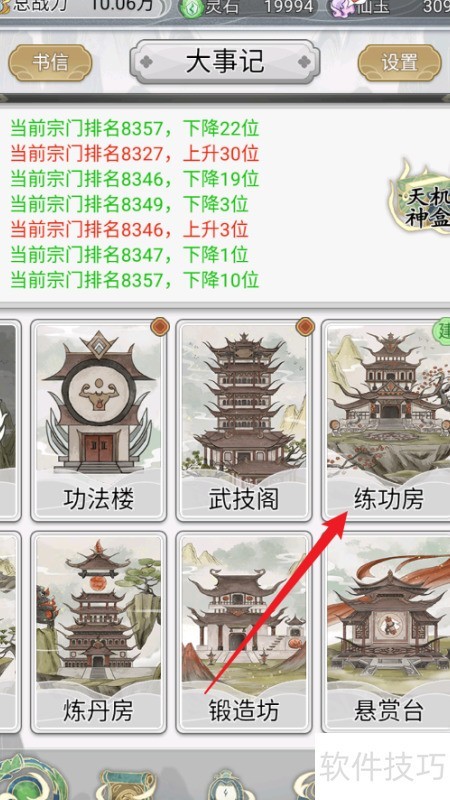This screenshot has height=800, width=450.
Task: Tap the 天机神盒 treasure box icon
Action: [421, 203]
